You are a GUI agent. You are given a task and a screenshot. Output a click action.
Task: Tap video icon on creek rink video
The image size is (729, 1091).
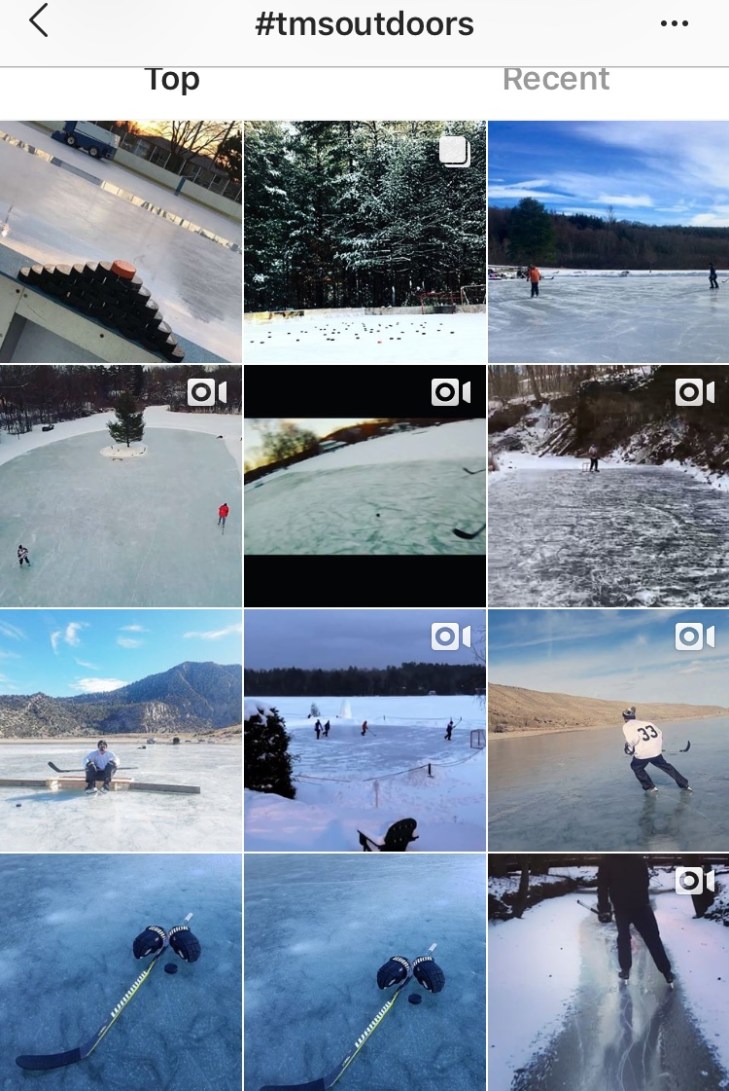(695, 393)
